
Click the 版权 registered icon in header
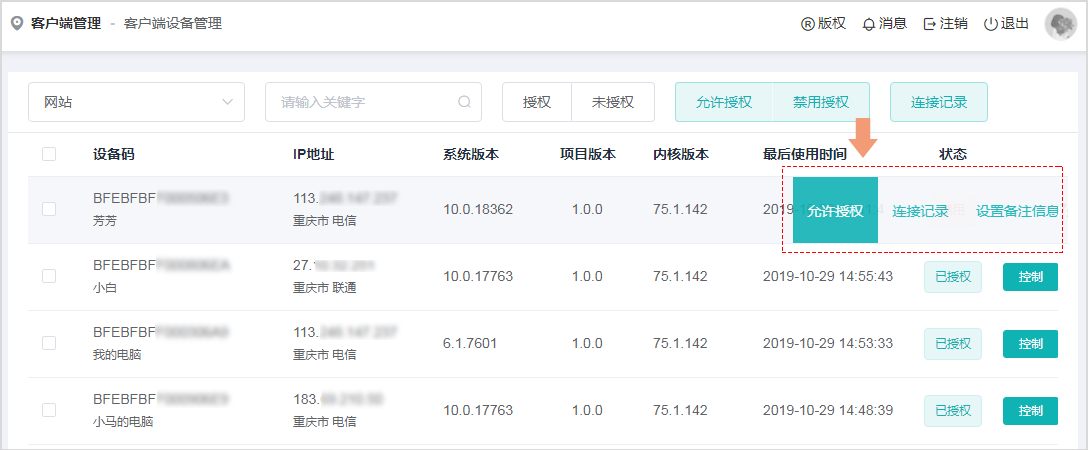[x=808, y=24]
